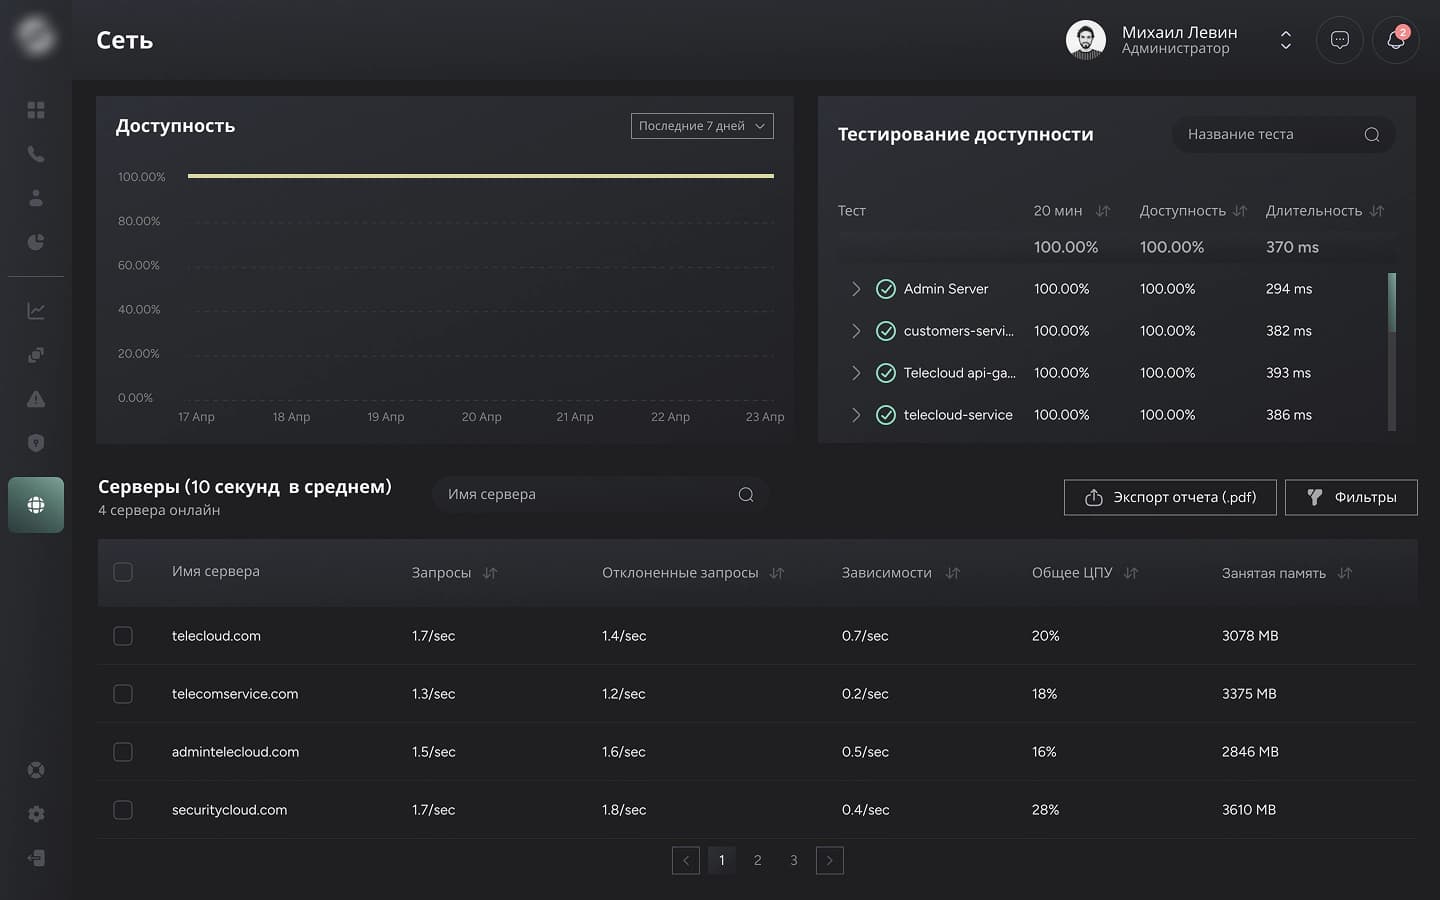Open the phone calls sidebar icon
Screen dimensions: 1440x900
[x=36, y=154]
